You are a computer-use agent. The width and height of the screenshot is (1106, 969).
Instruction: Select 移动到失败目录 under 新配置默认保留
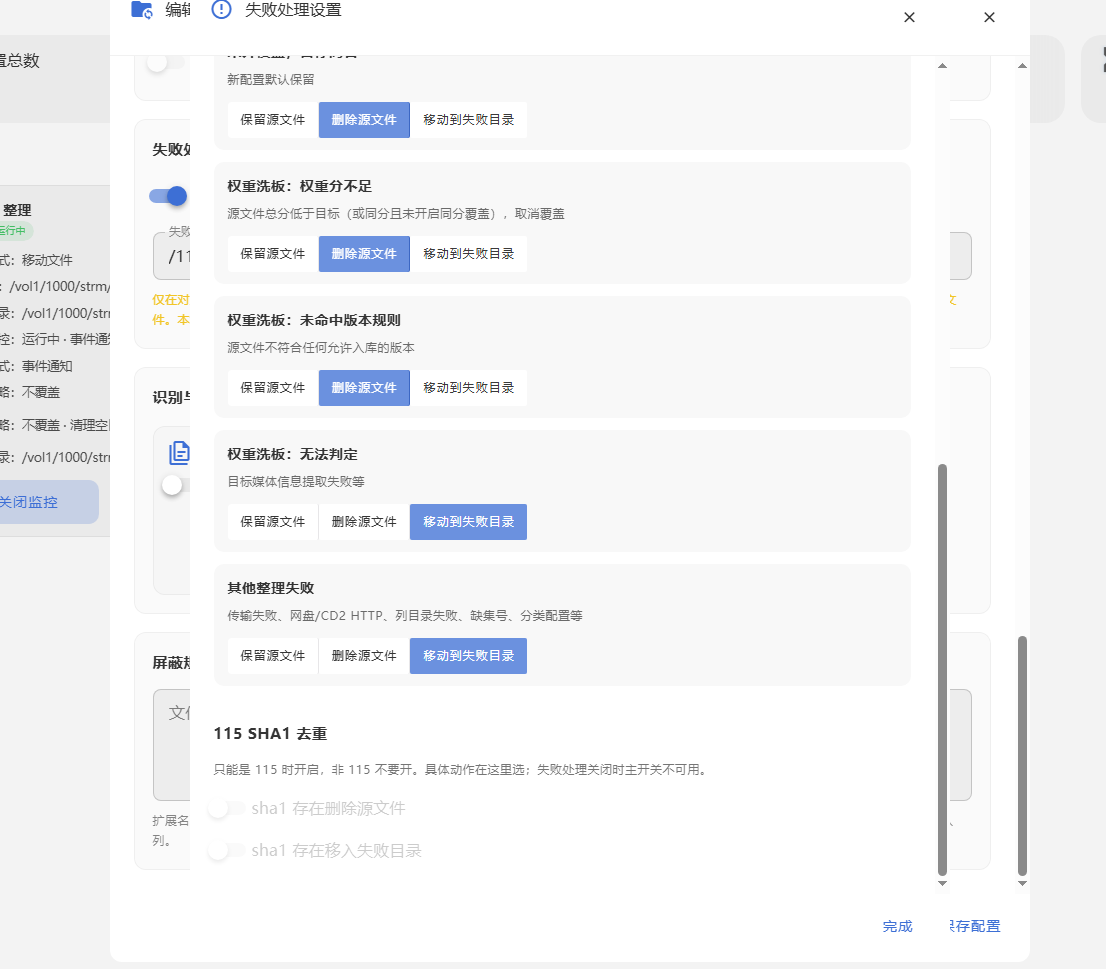click(x=468, y=120)
